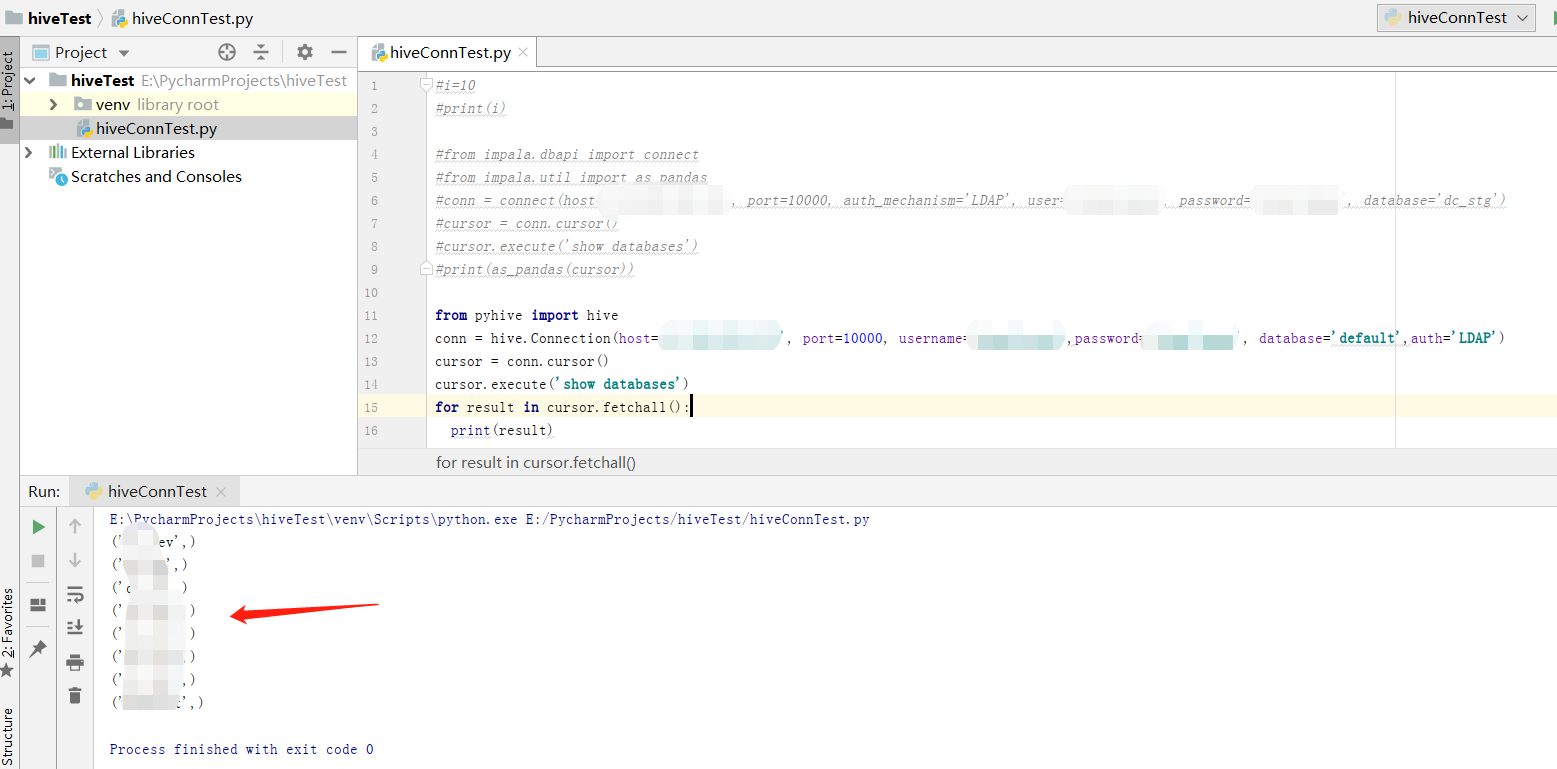Viewport: 1557px width, 769px height.
Task: Toggle Pin Tab in the Run panel
Action: 38,648
